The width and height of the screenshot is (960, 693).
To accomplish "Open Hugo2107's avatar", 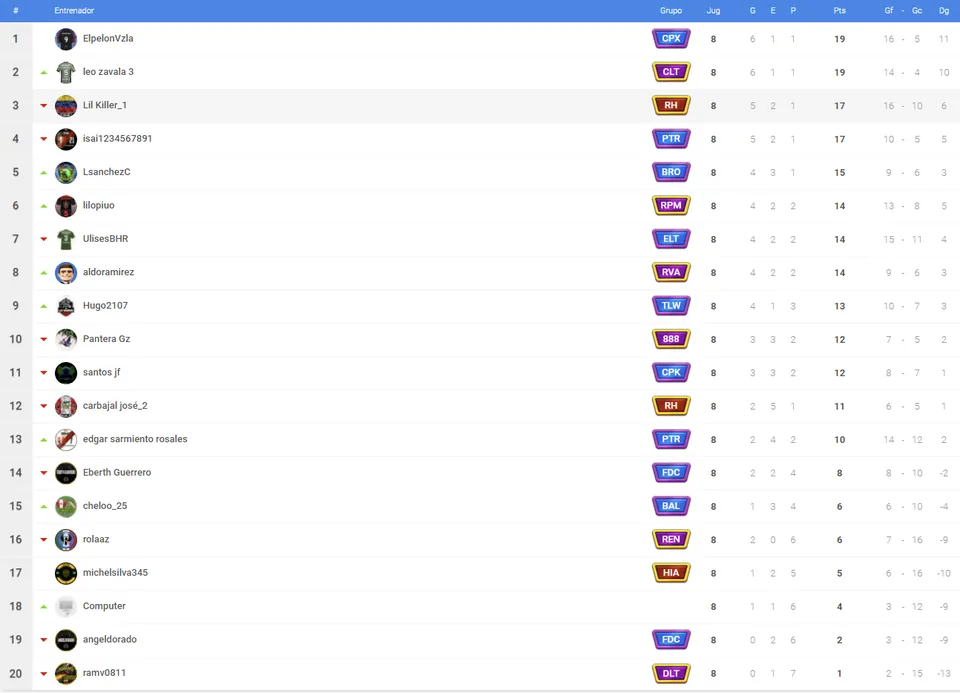I will tap(66, 305).
